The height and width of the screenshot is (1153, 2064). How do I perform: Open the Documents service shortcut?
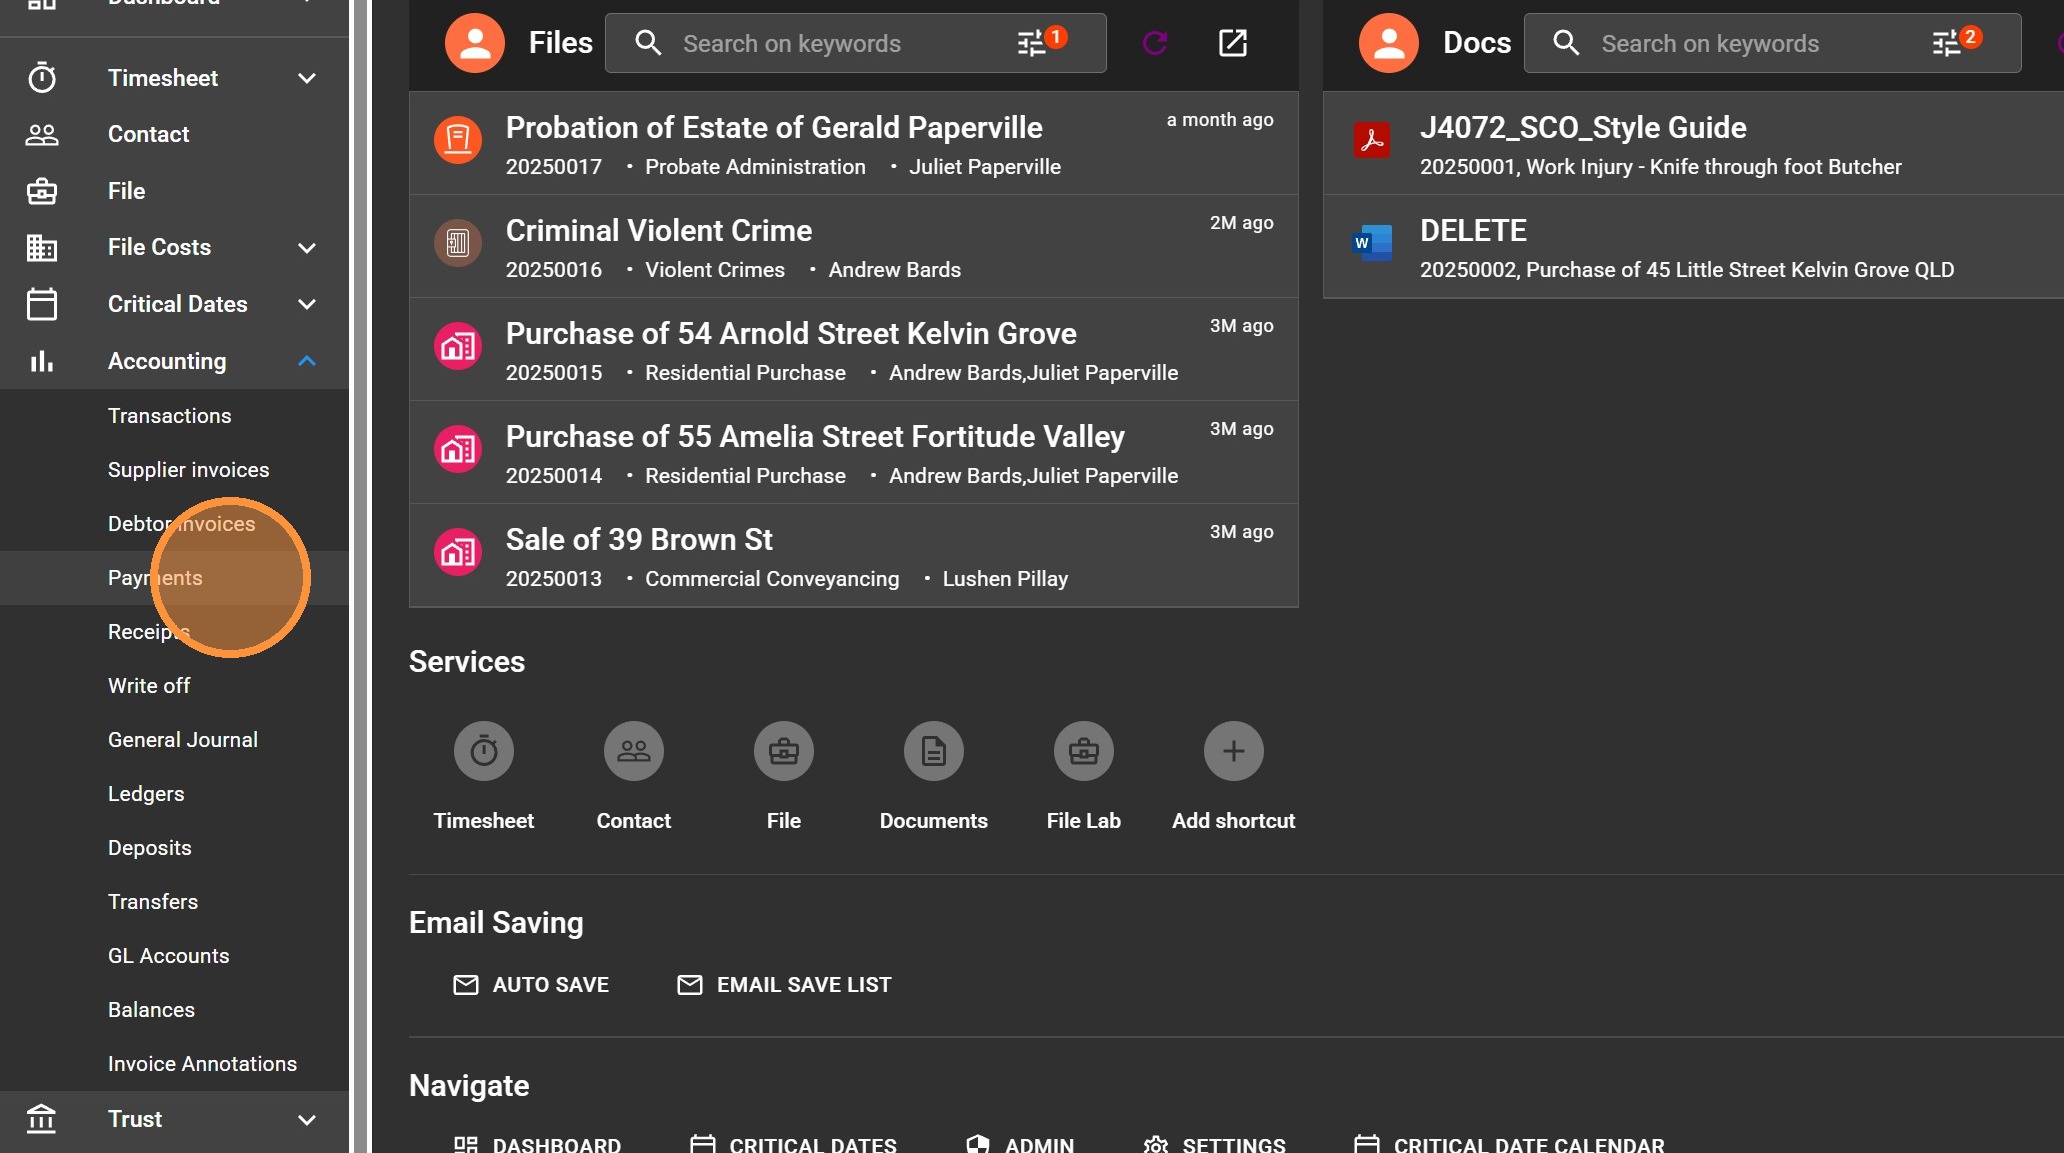click(933, 751)
